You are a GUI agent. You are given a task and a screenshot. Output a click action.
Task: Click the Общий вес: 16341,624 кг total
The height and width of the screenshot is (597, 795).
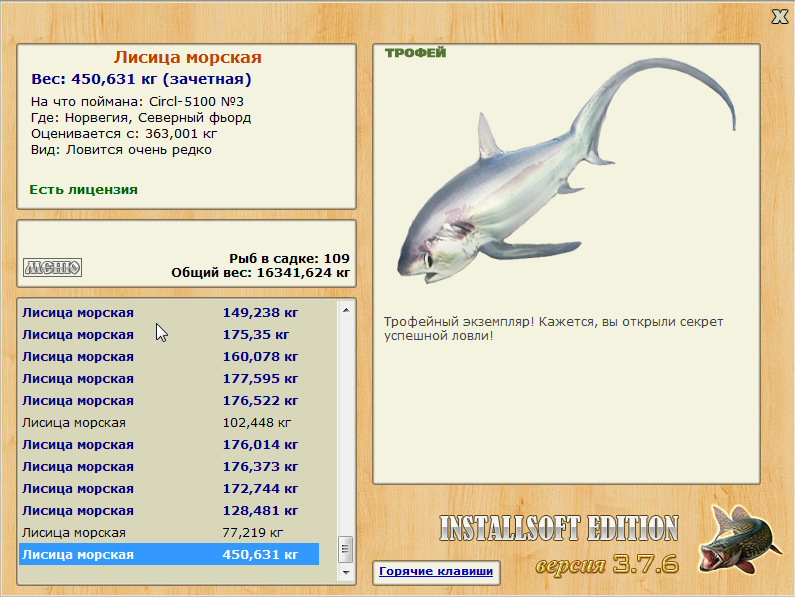[x=260, y=273]
